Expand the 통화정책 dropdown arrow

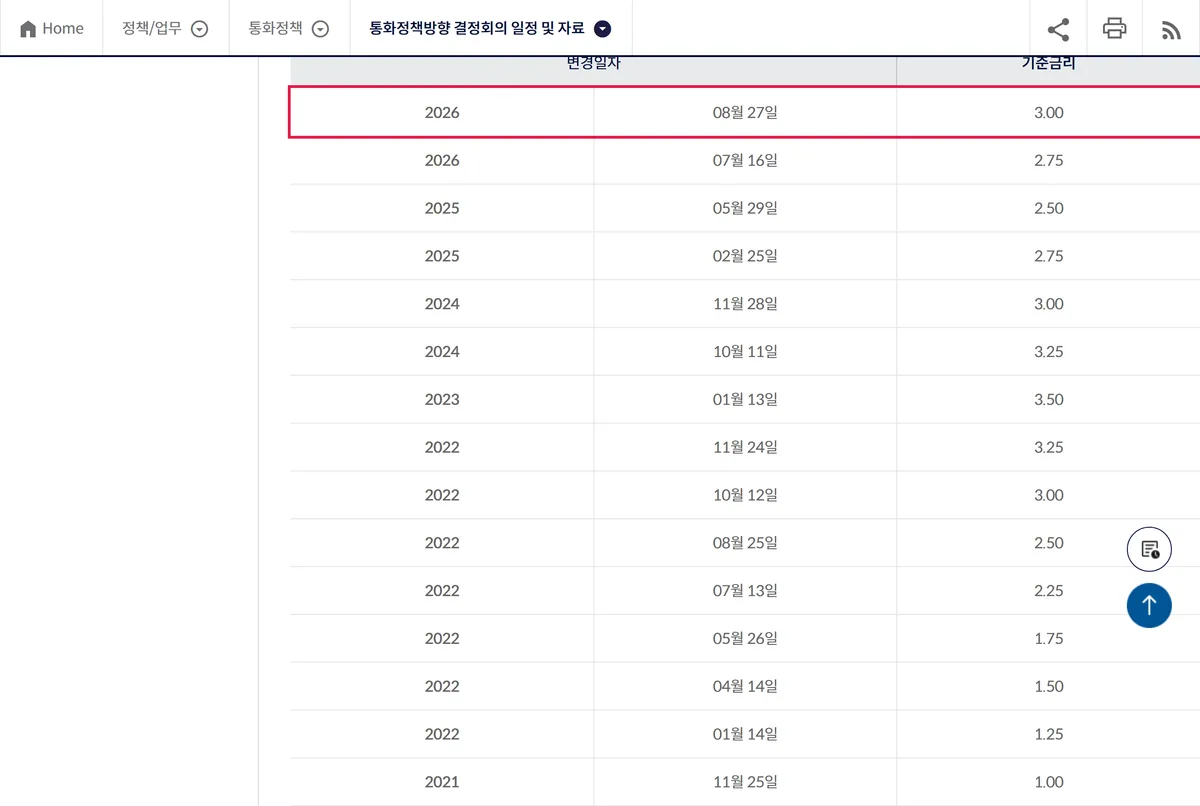(x=320, y=29)
